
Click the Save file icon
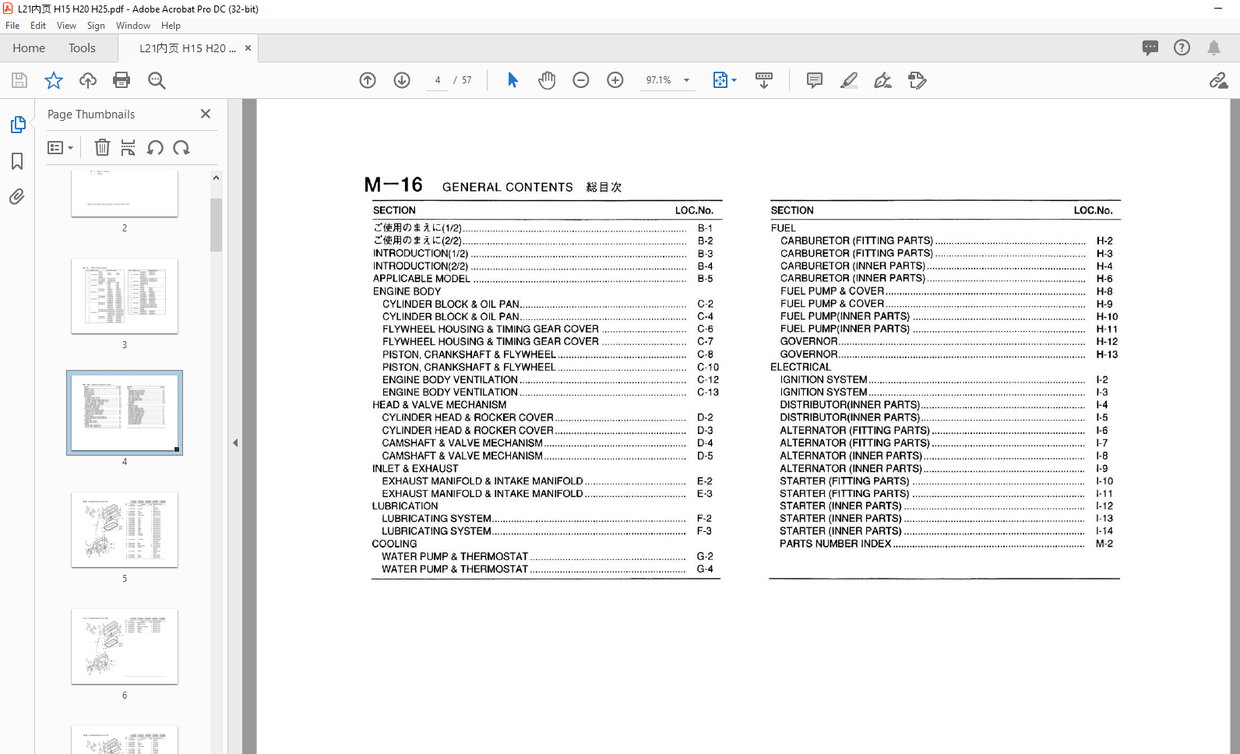tap(19, 80)
